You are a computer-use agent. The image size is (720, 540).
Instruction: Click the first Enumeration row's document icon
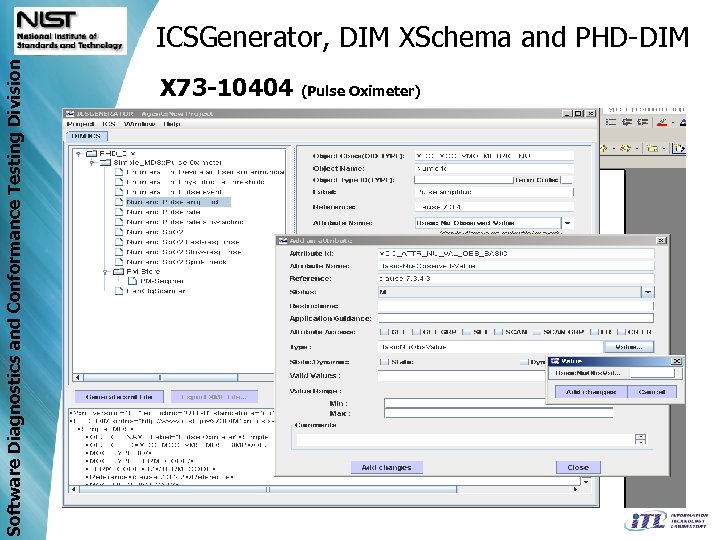tap(119, 172)
